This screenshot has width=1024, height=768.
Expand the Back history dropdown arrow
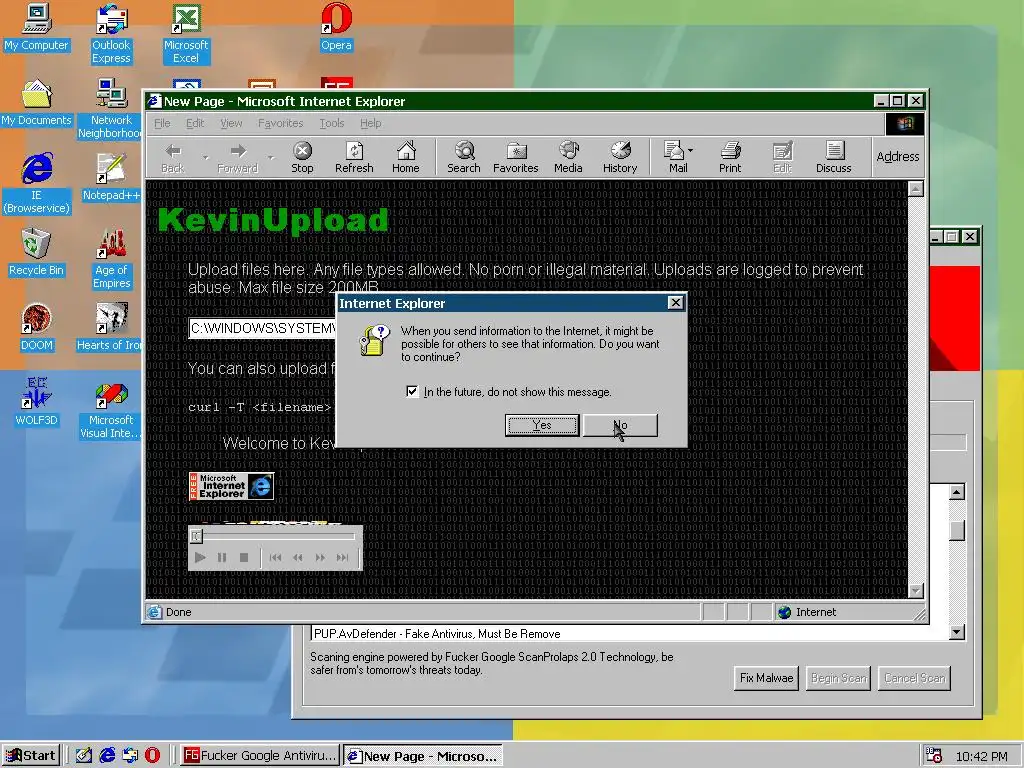pyautogui.click(x=205, y=158)
